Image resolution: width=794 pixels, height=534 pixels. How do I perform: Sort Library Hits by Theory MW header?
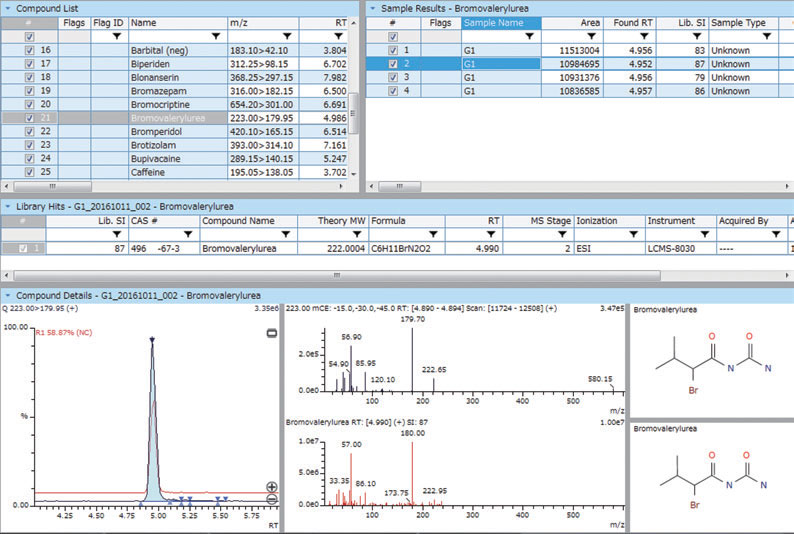[333, 221]
